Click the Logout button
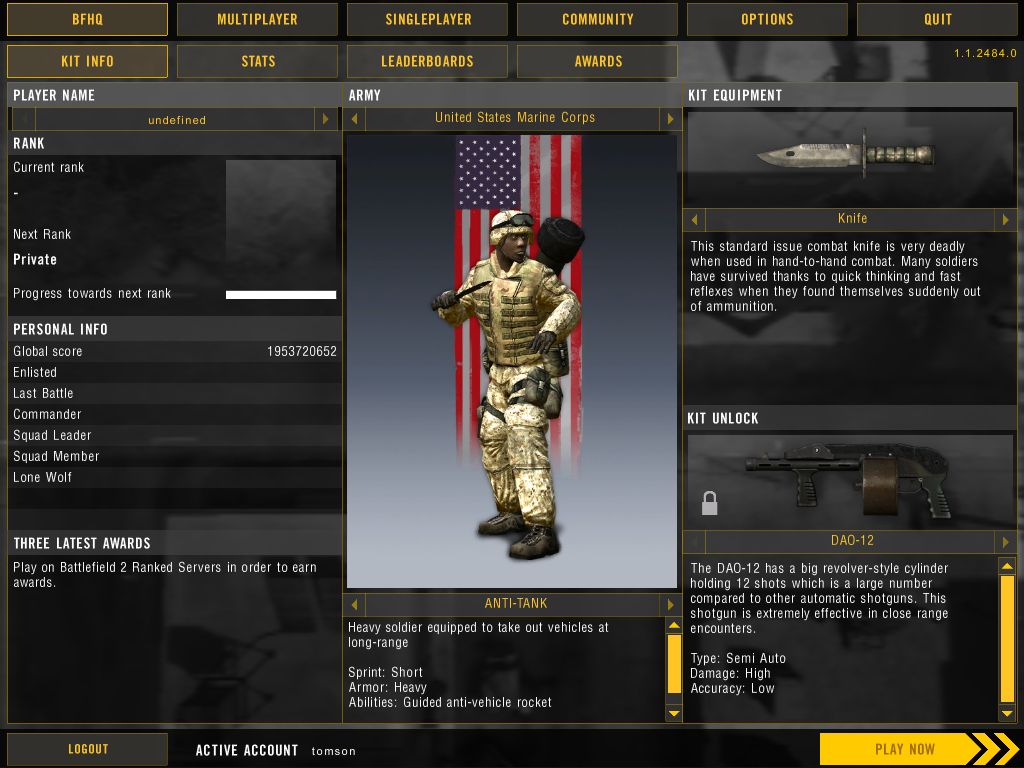 [x=87, y=749]
